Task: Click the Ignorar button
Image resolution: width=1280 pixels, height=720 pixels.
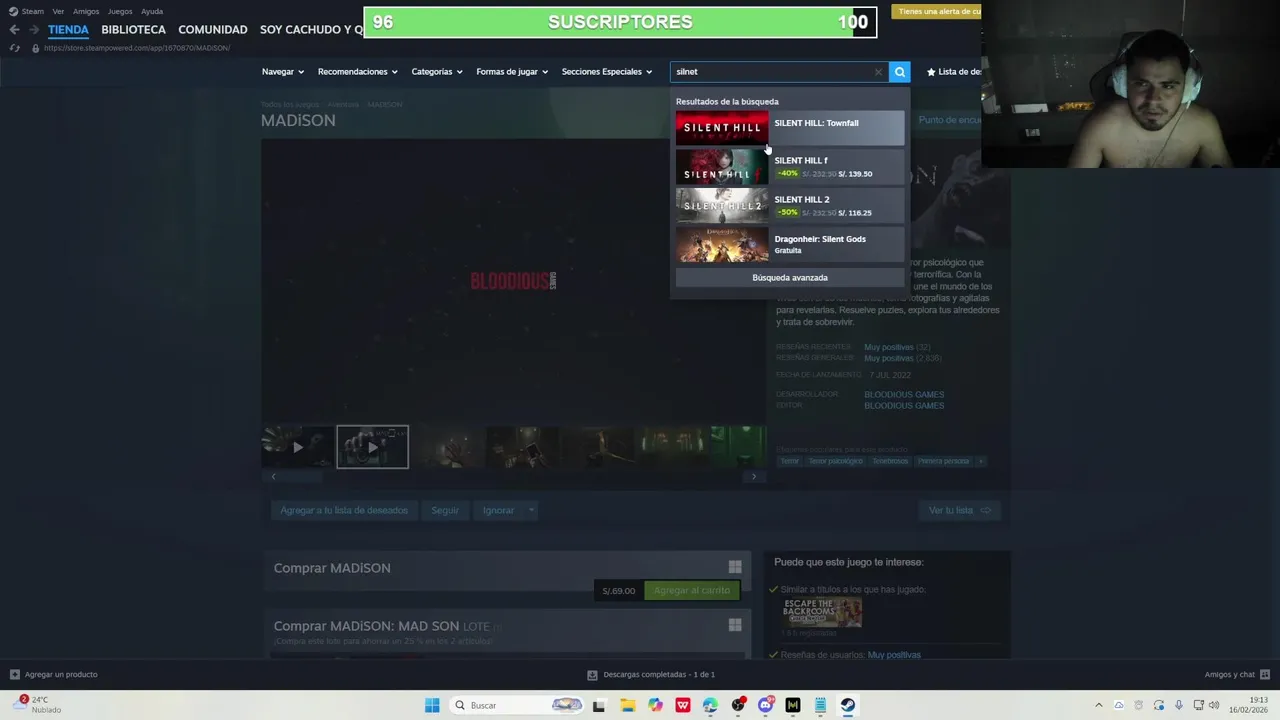Action: pyautogui.click(x=498, y=510)
